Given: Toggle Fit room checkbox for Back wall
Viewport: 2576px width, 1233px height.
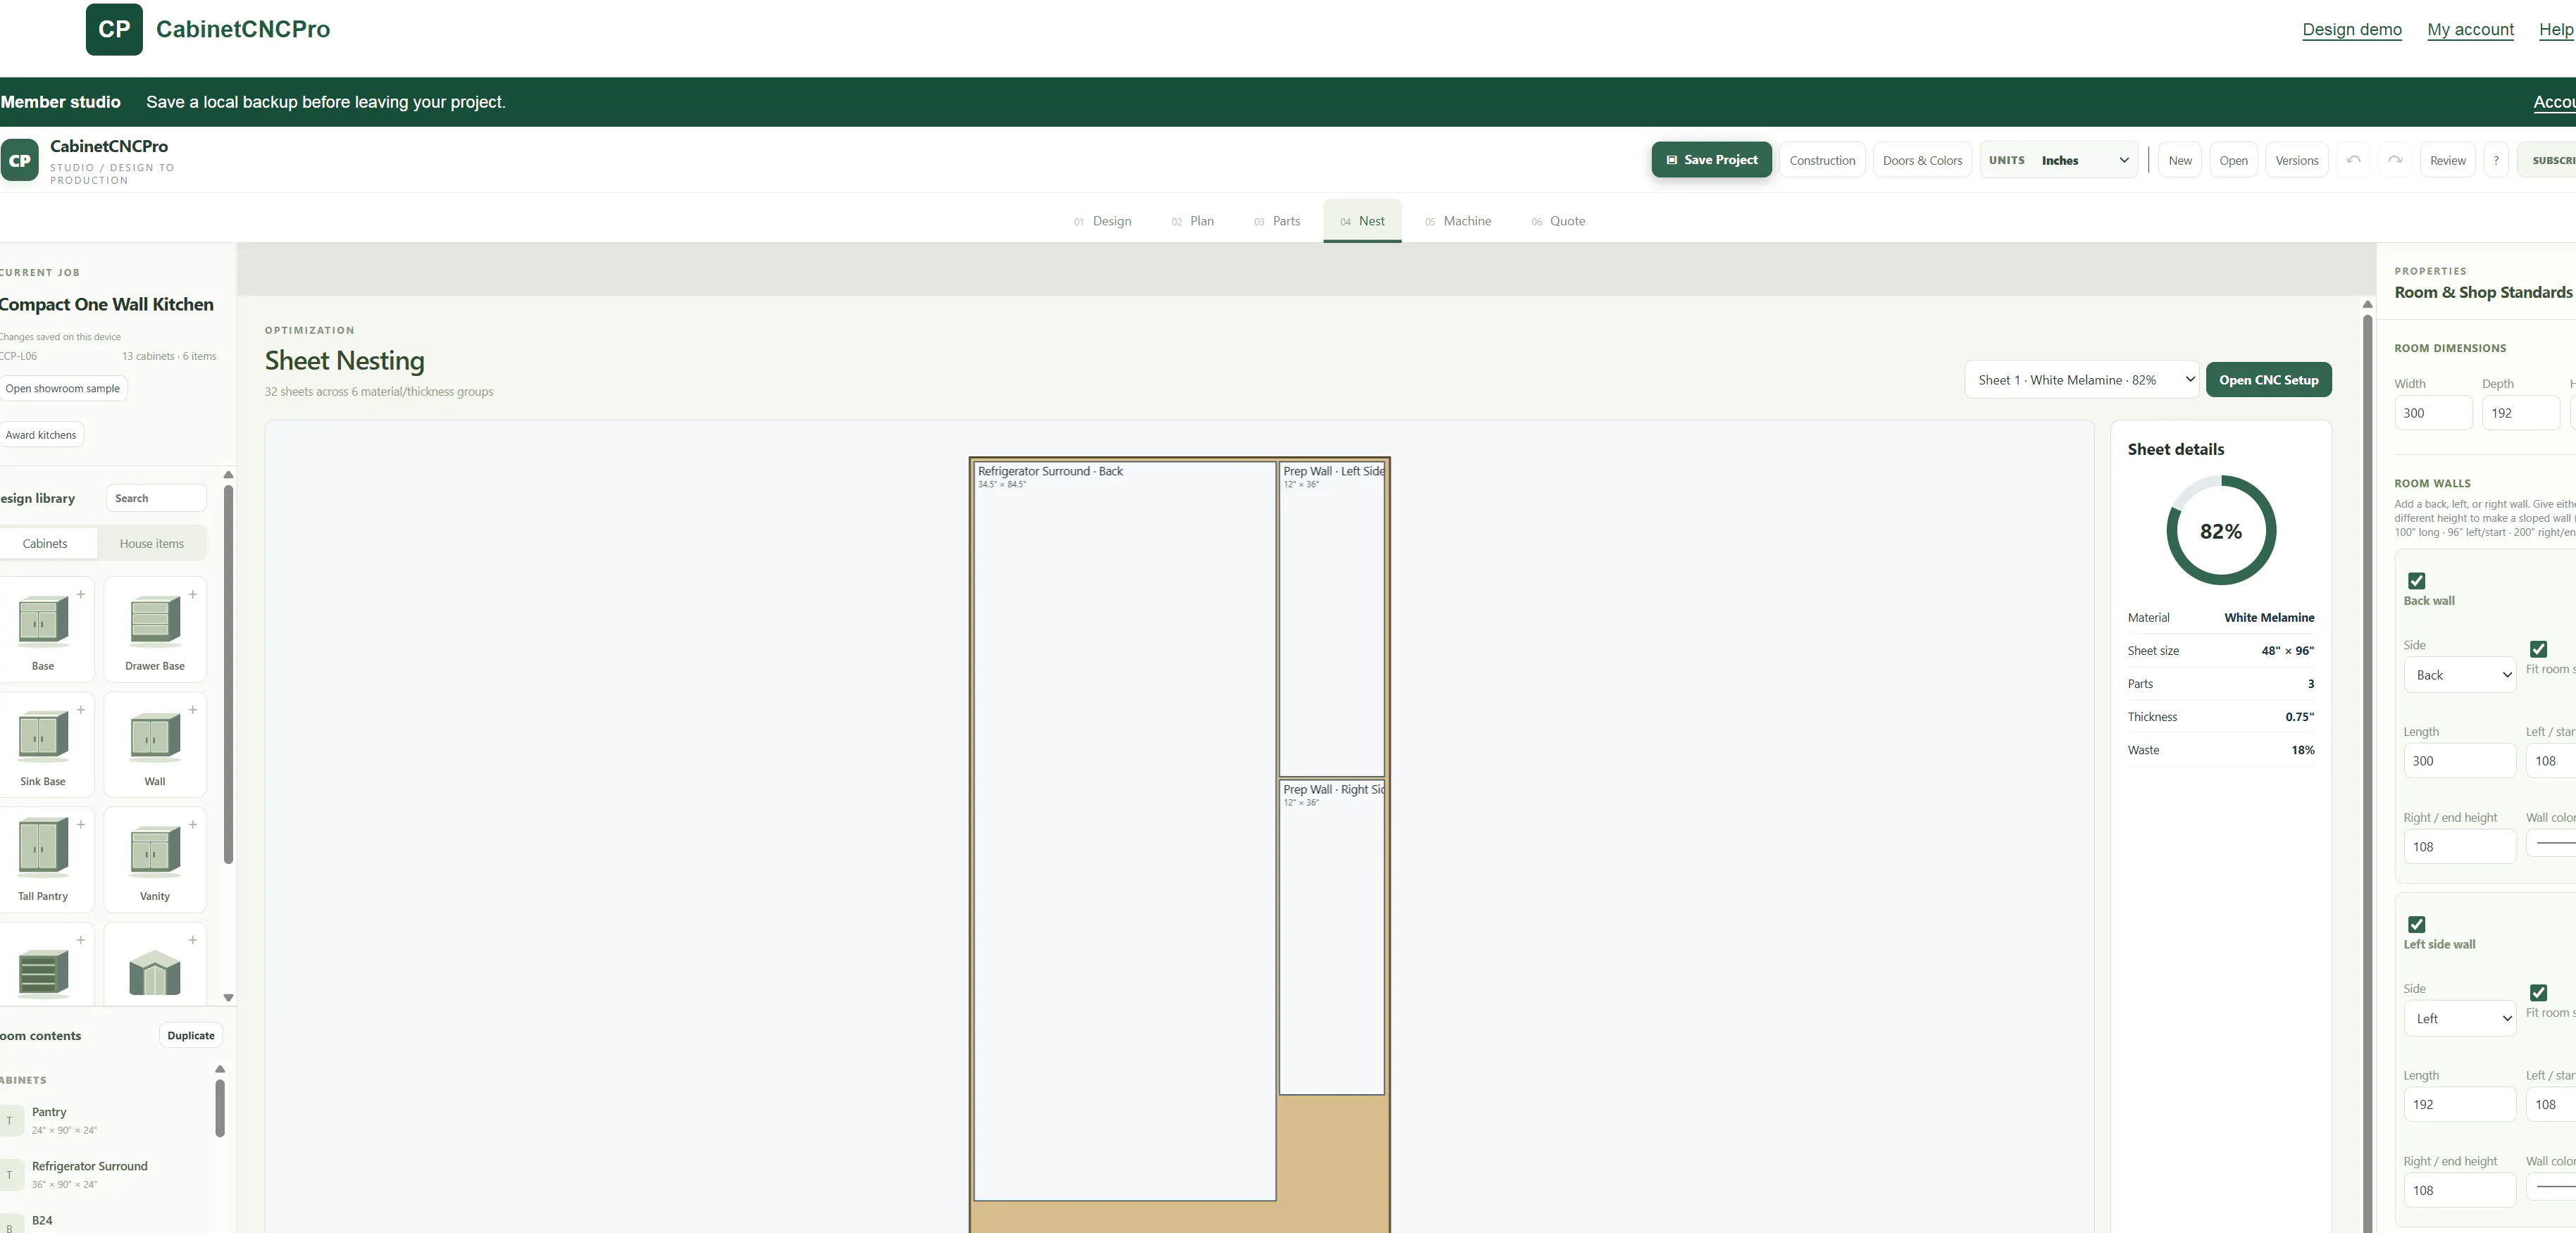Looking at the screenshot, I should (2538, 649).
